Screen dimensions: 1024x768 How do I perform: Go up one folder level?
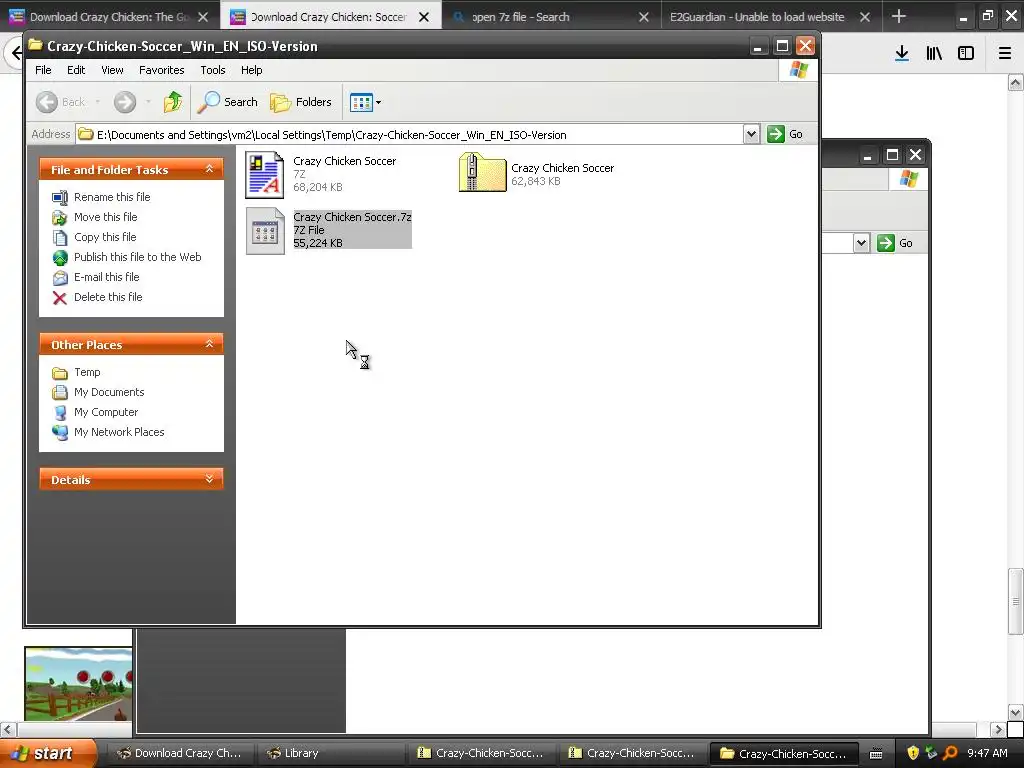pos(173,102)
